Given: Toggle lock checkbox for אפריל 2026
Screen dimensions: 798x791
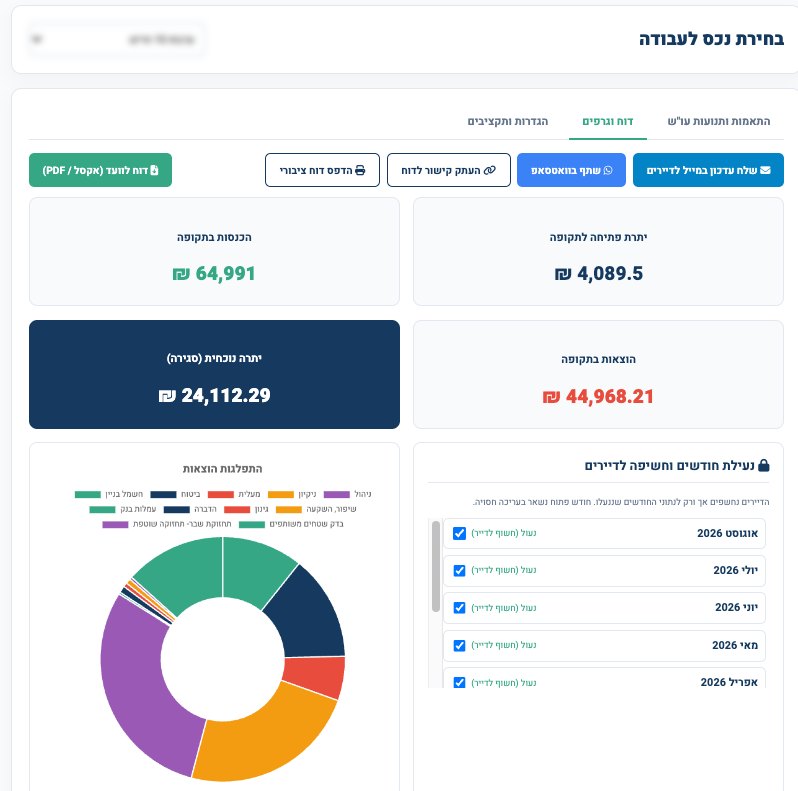Looking at the screenshot, I should tap(459, 682).
